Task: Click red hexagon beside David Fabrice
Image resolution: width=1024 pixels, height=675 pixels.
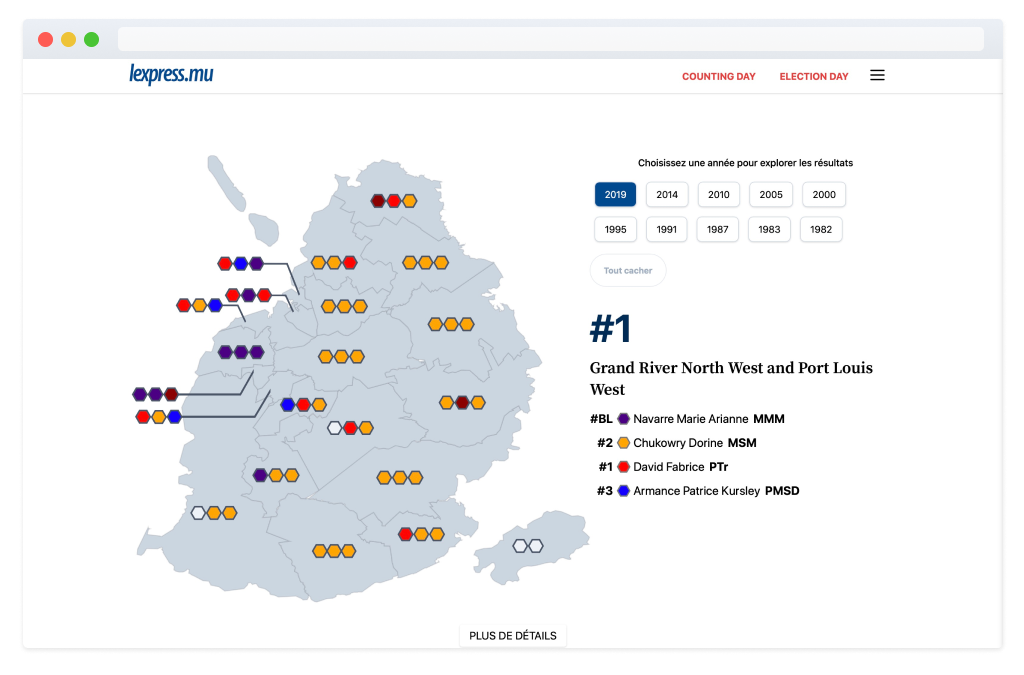Action: 623,467
